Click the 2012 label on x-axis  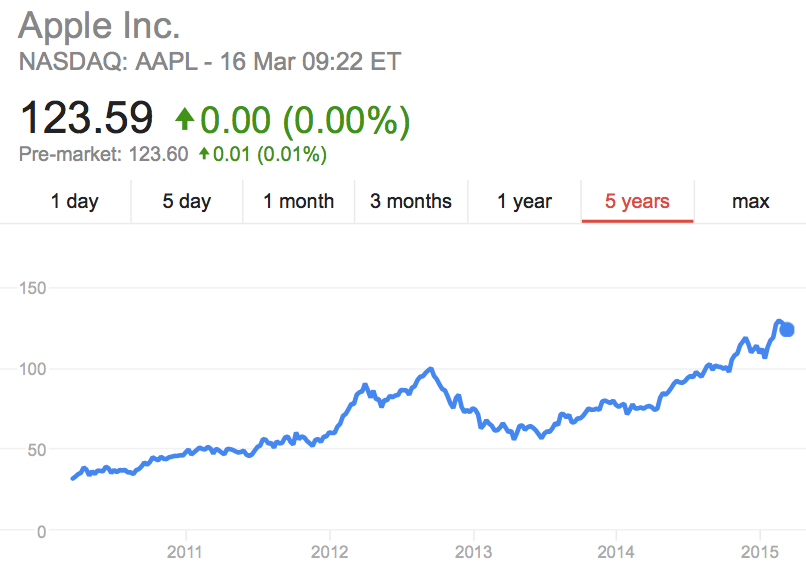tap(329, 551)
